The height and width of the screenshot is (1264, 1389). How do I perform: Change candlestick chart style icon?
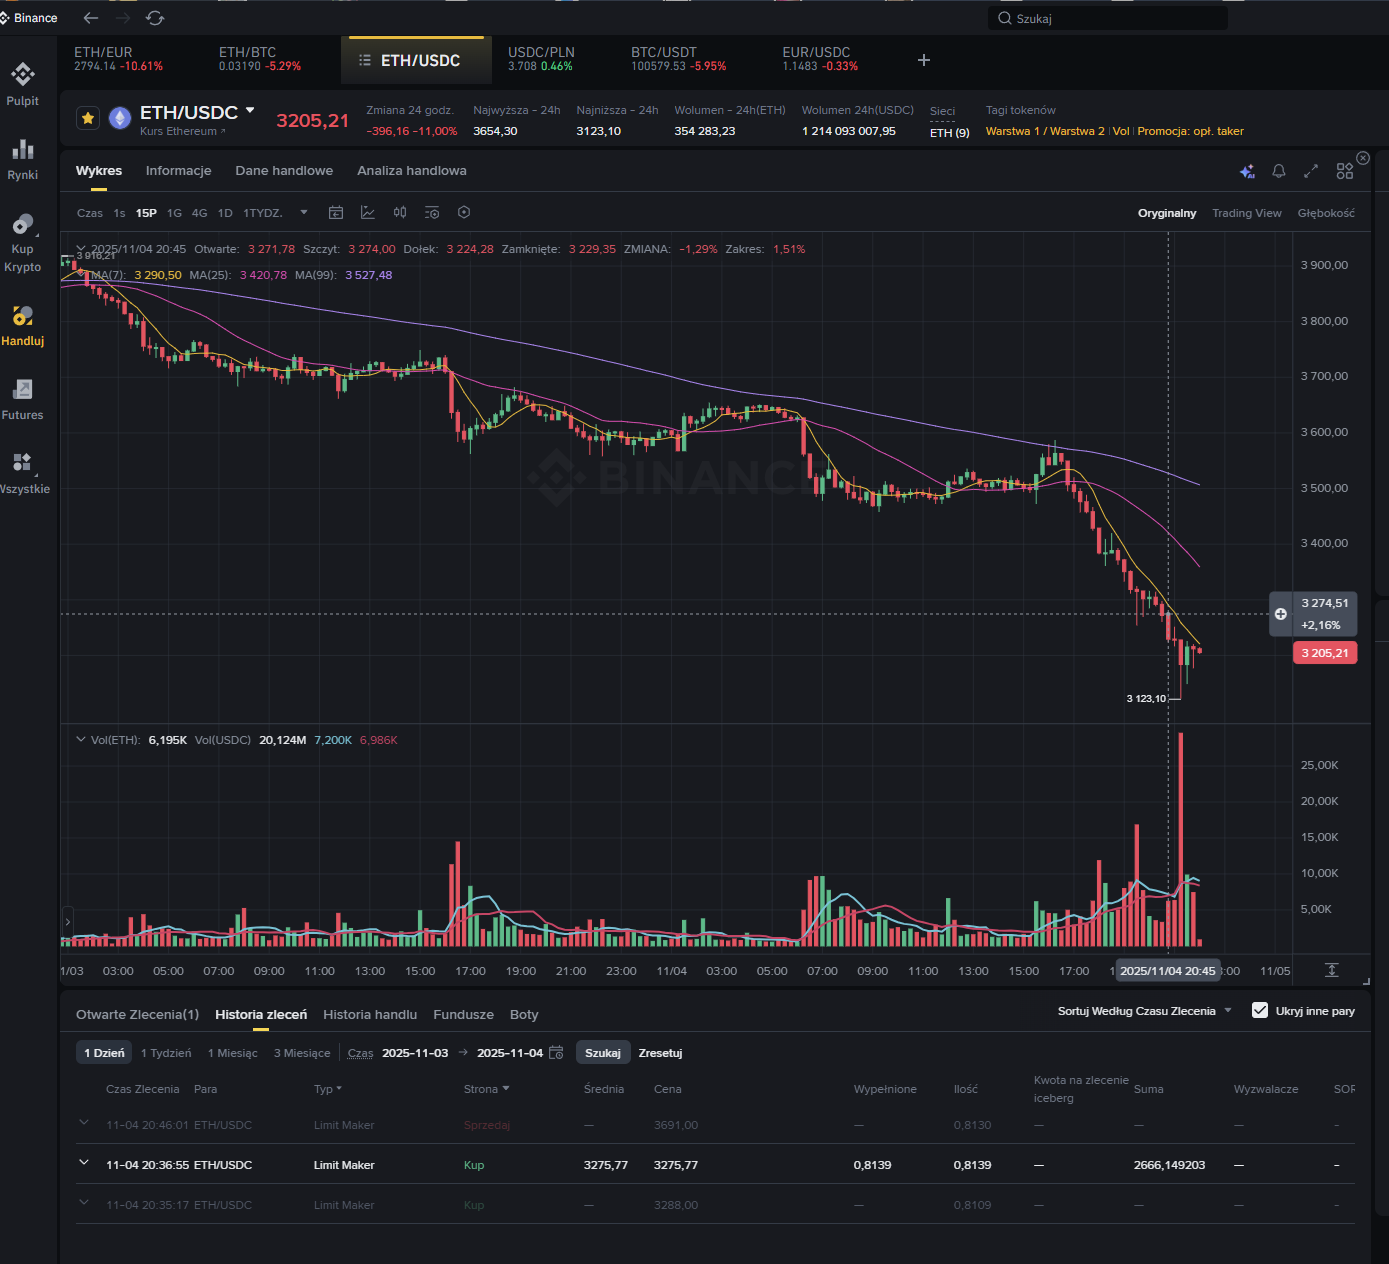pos(400,213)
